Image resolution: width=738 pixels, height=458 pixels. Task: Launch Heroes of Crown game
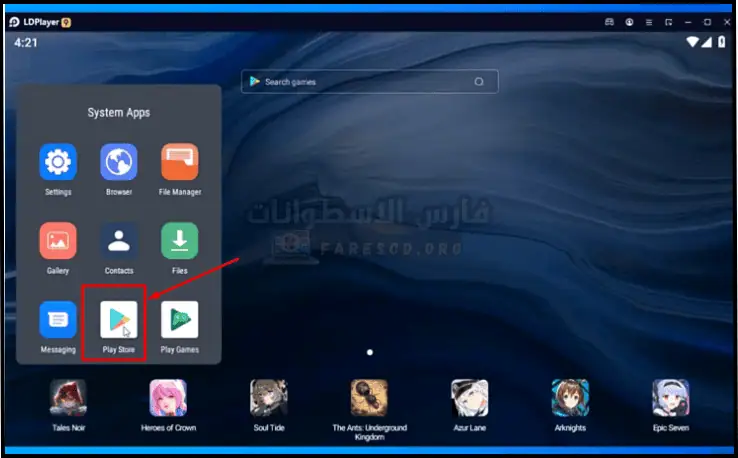[168, 398]
